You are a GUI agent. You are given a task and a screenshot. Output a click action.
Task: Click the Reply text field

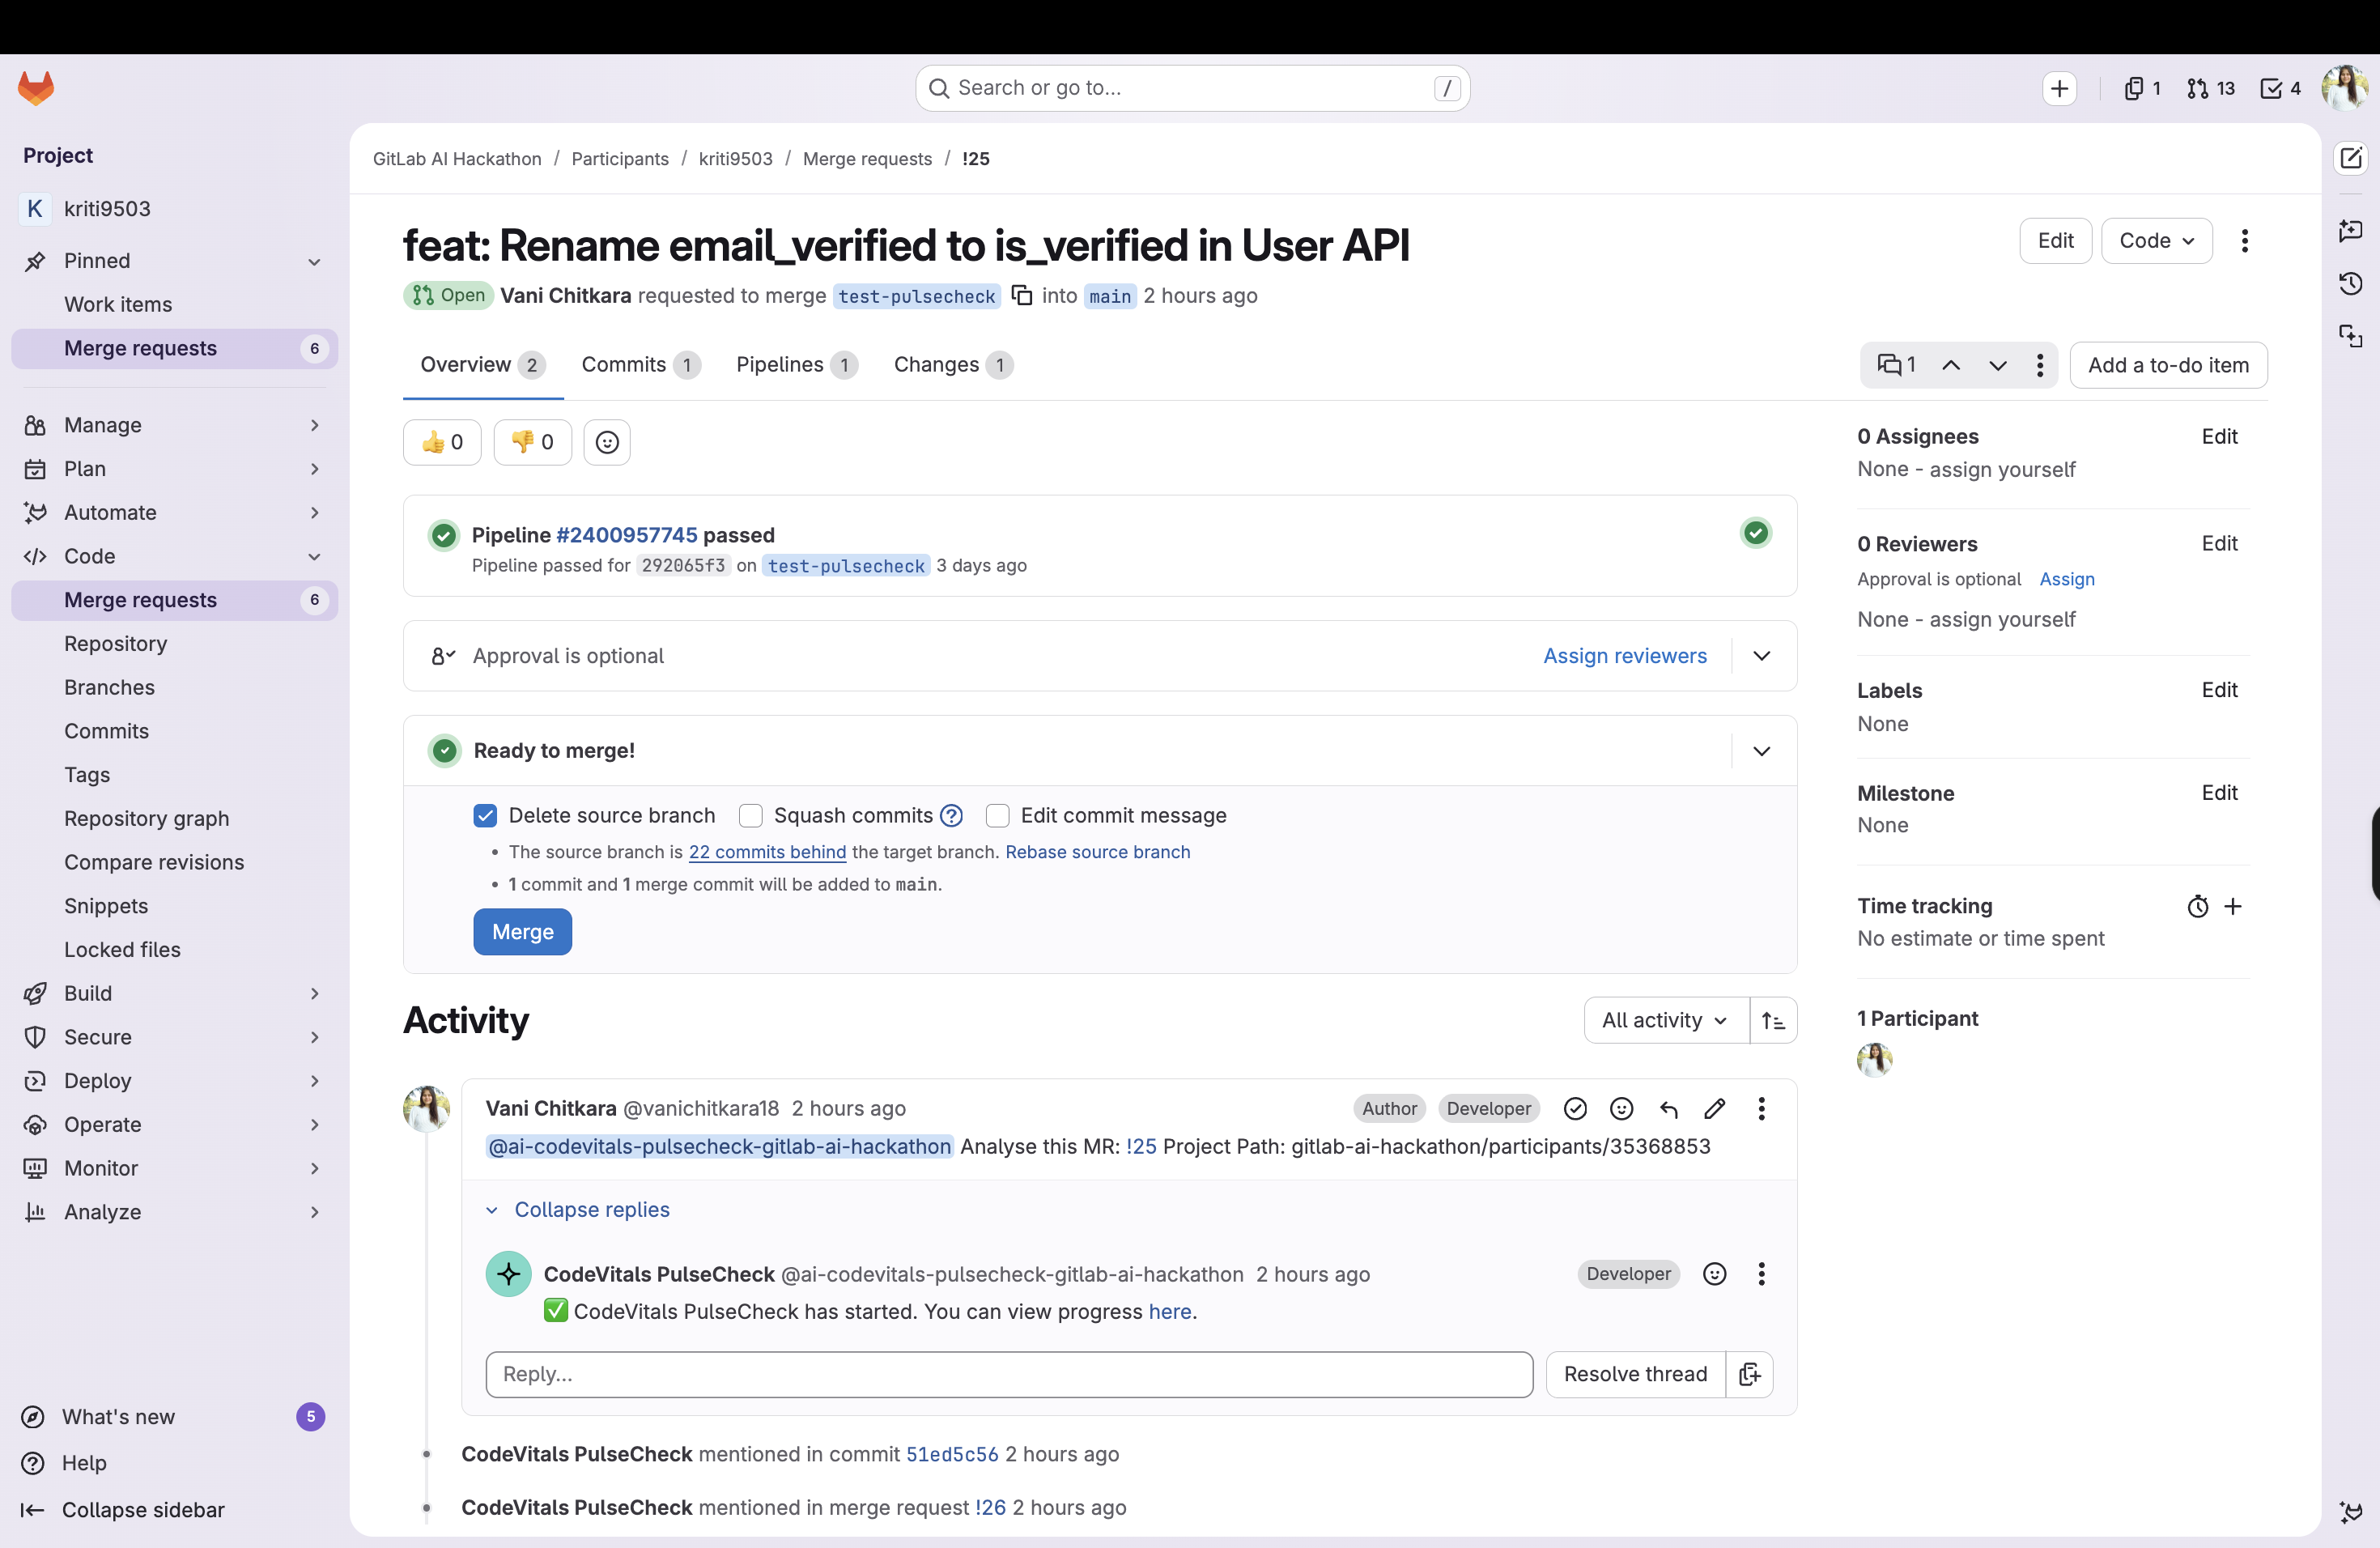click(1008, 1374)
